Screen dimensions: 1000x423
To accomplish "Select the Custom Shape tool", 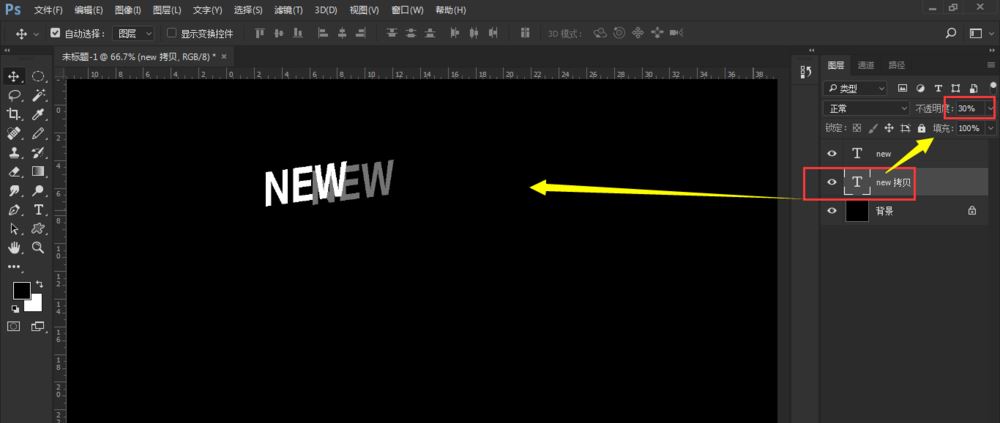I will tap(38, 228).
